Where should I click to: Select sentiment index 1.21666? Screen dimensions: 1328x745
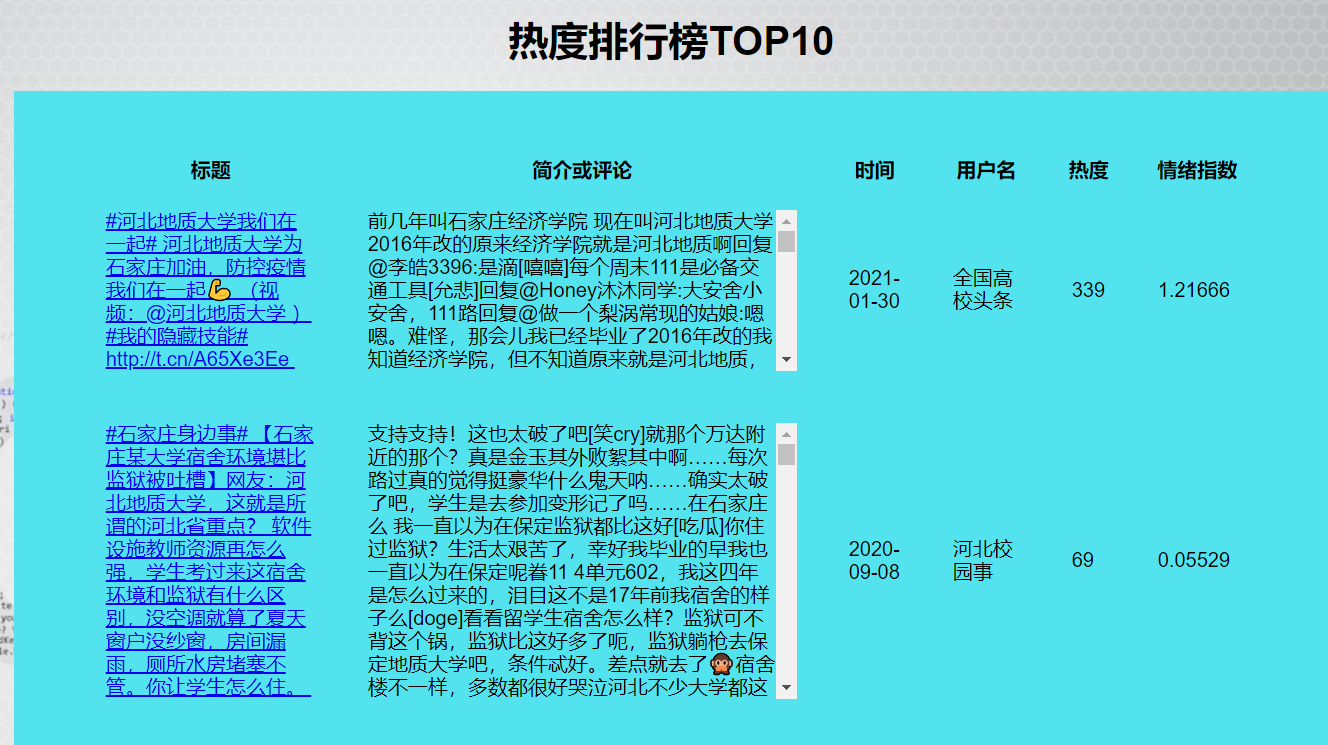[1194, 290]
